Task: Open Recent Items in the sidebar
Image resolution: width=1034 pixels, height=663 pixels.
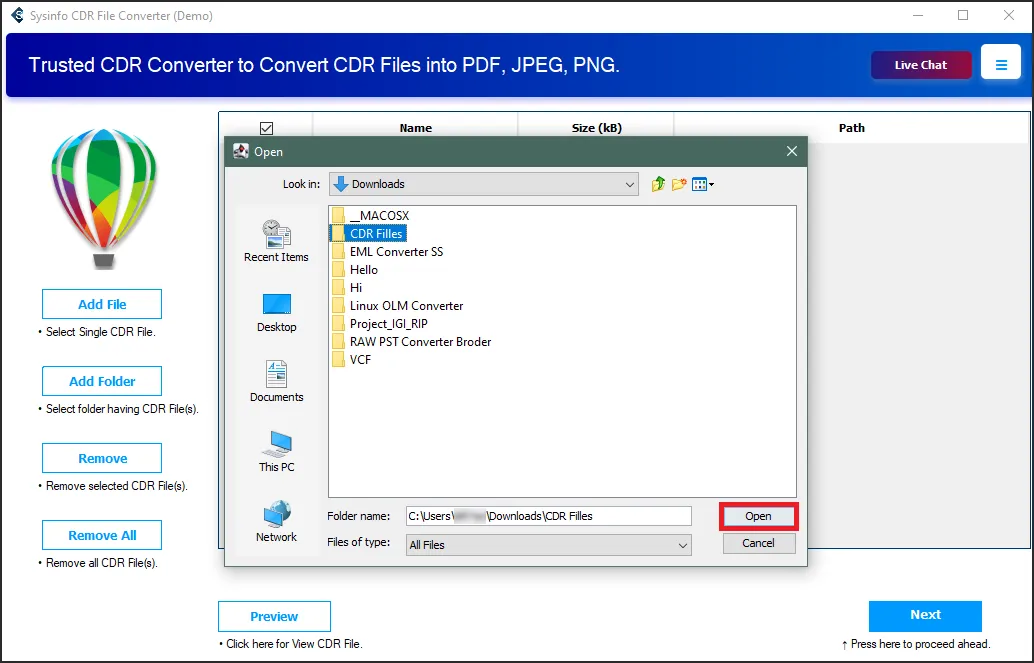Action: (276, 241)
